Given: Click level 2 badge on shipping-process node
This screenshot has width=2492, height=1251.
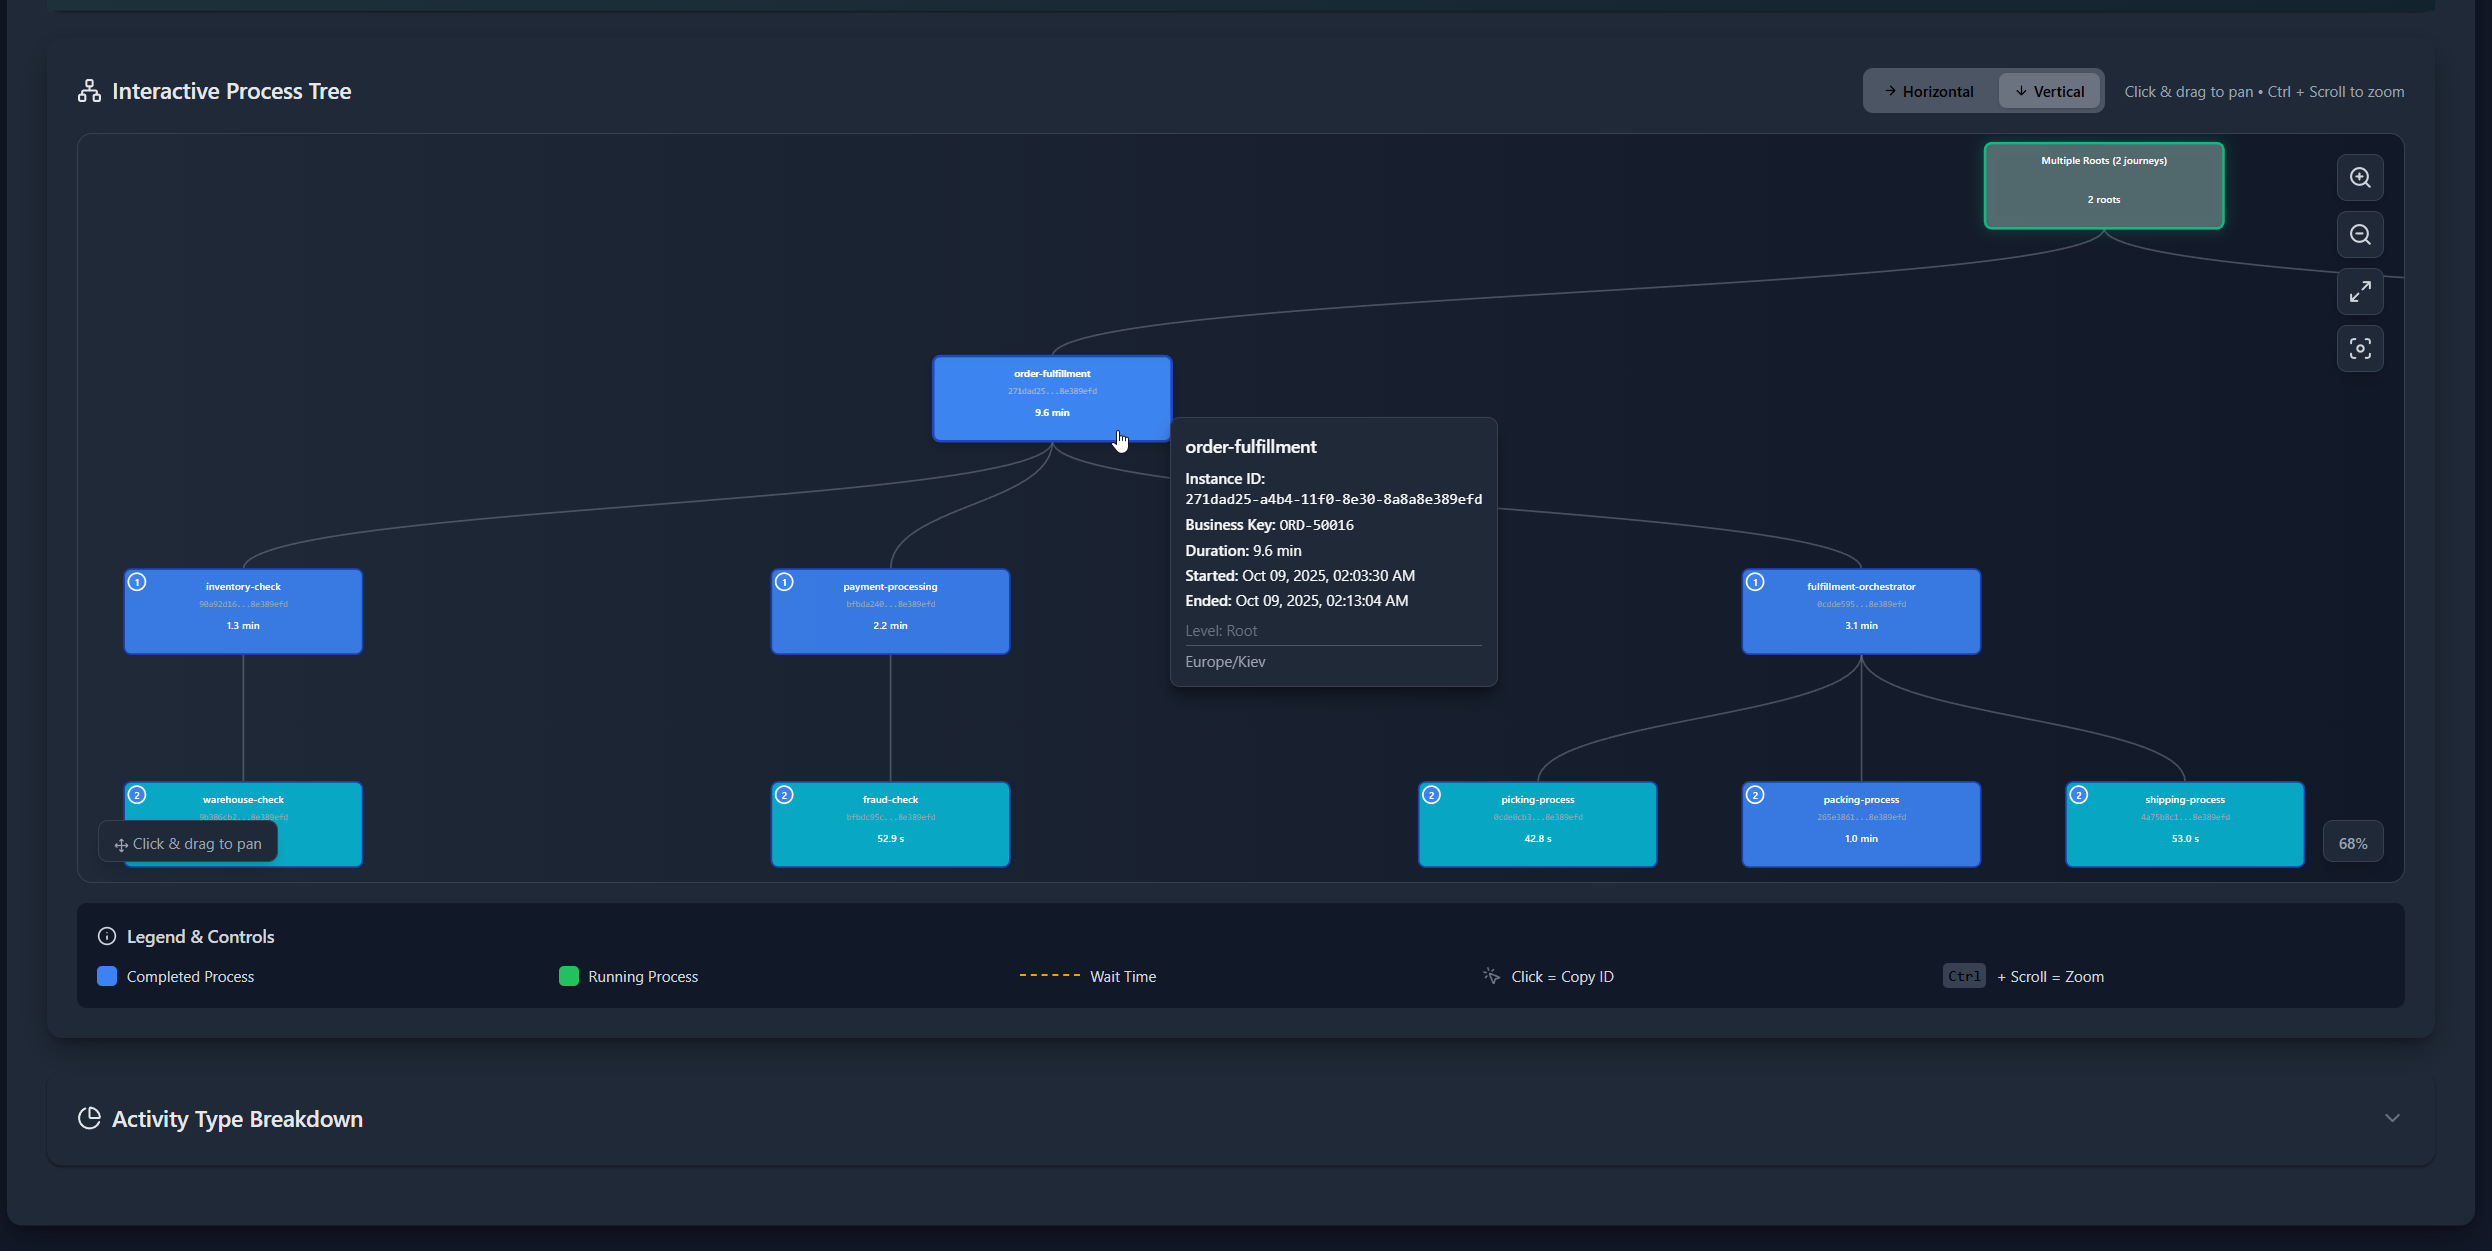Looking at the screenshot, I should [2079, 795].
